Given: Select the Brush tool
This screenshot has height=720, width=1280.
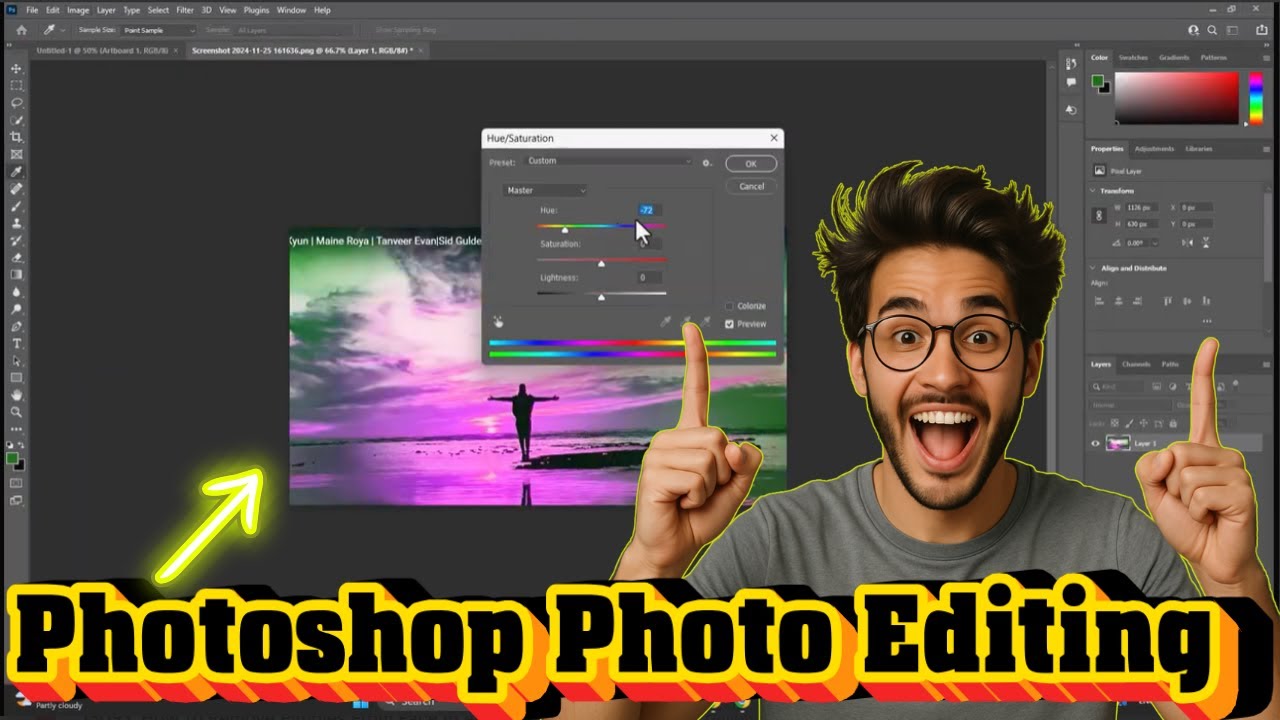Looking at the screenshot, I should point(17,206).
